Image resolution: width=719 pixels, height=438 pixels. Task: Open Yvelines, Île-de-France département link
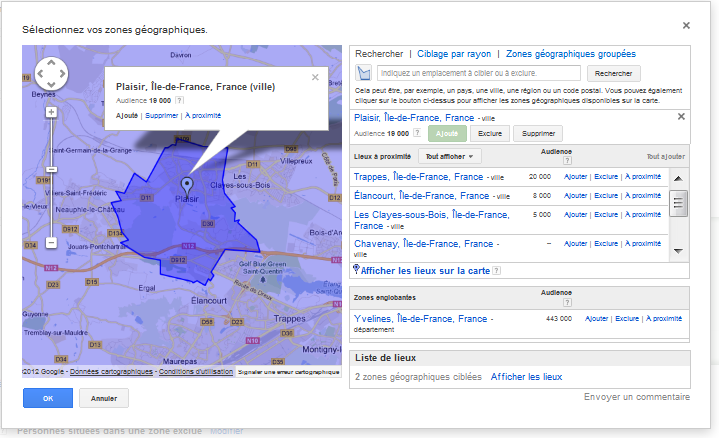(x=420, y=319)
